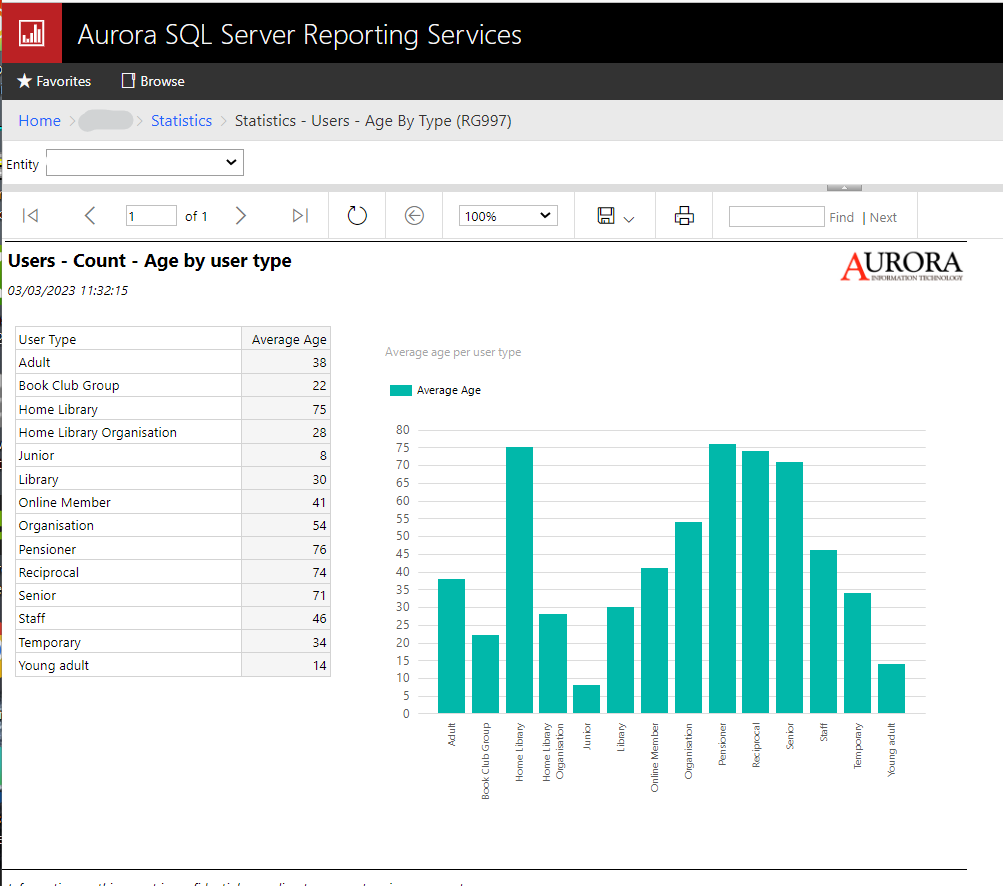Click the Organisation bar in chart

[688, 617]
